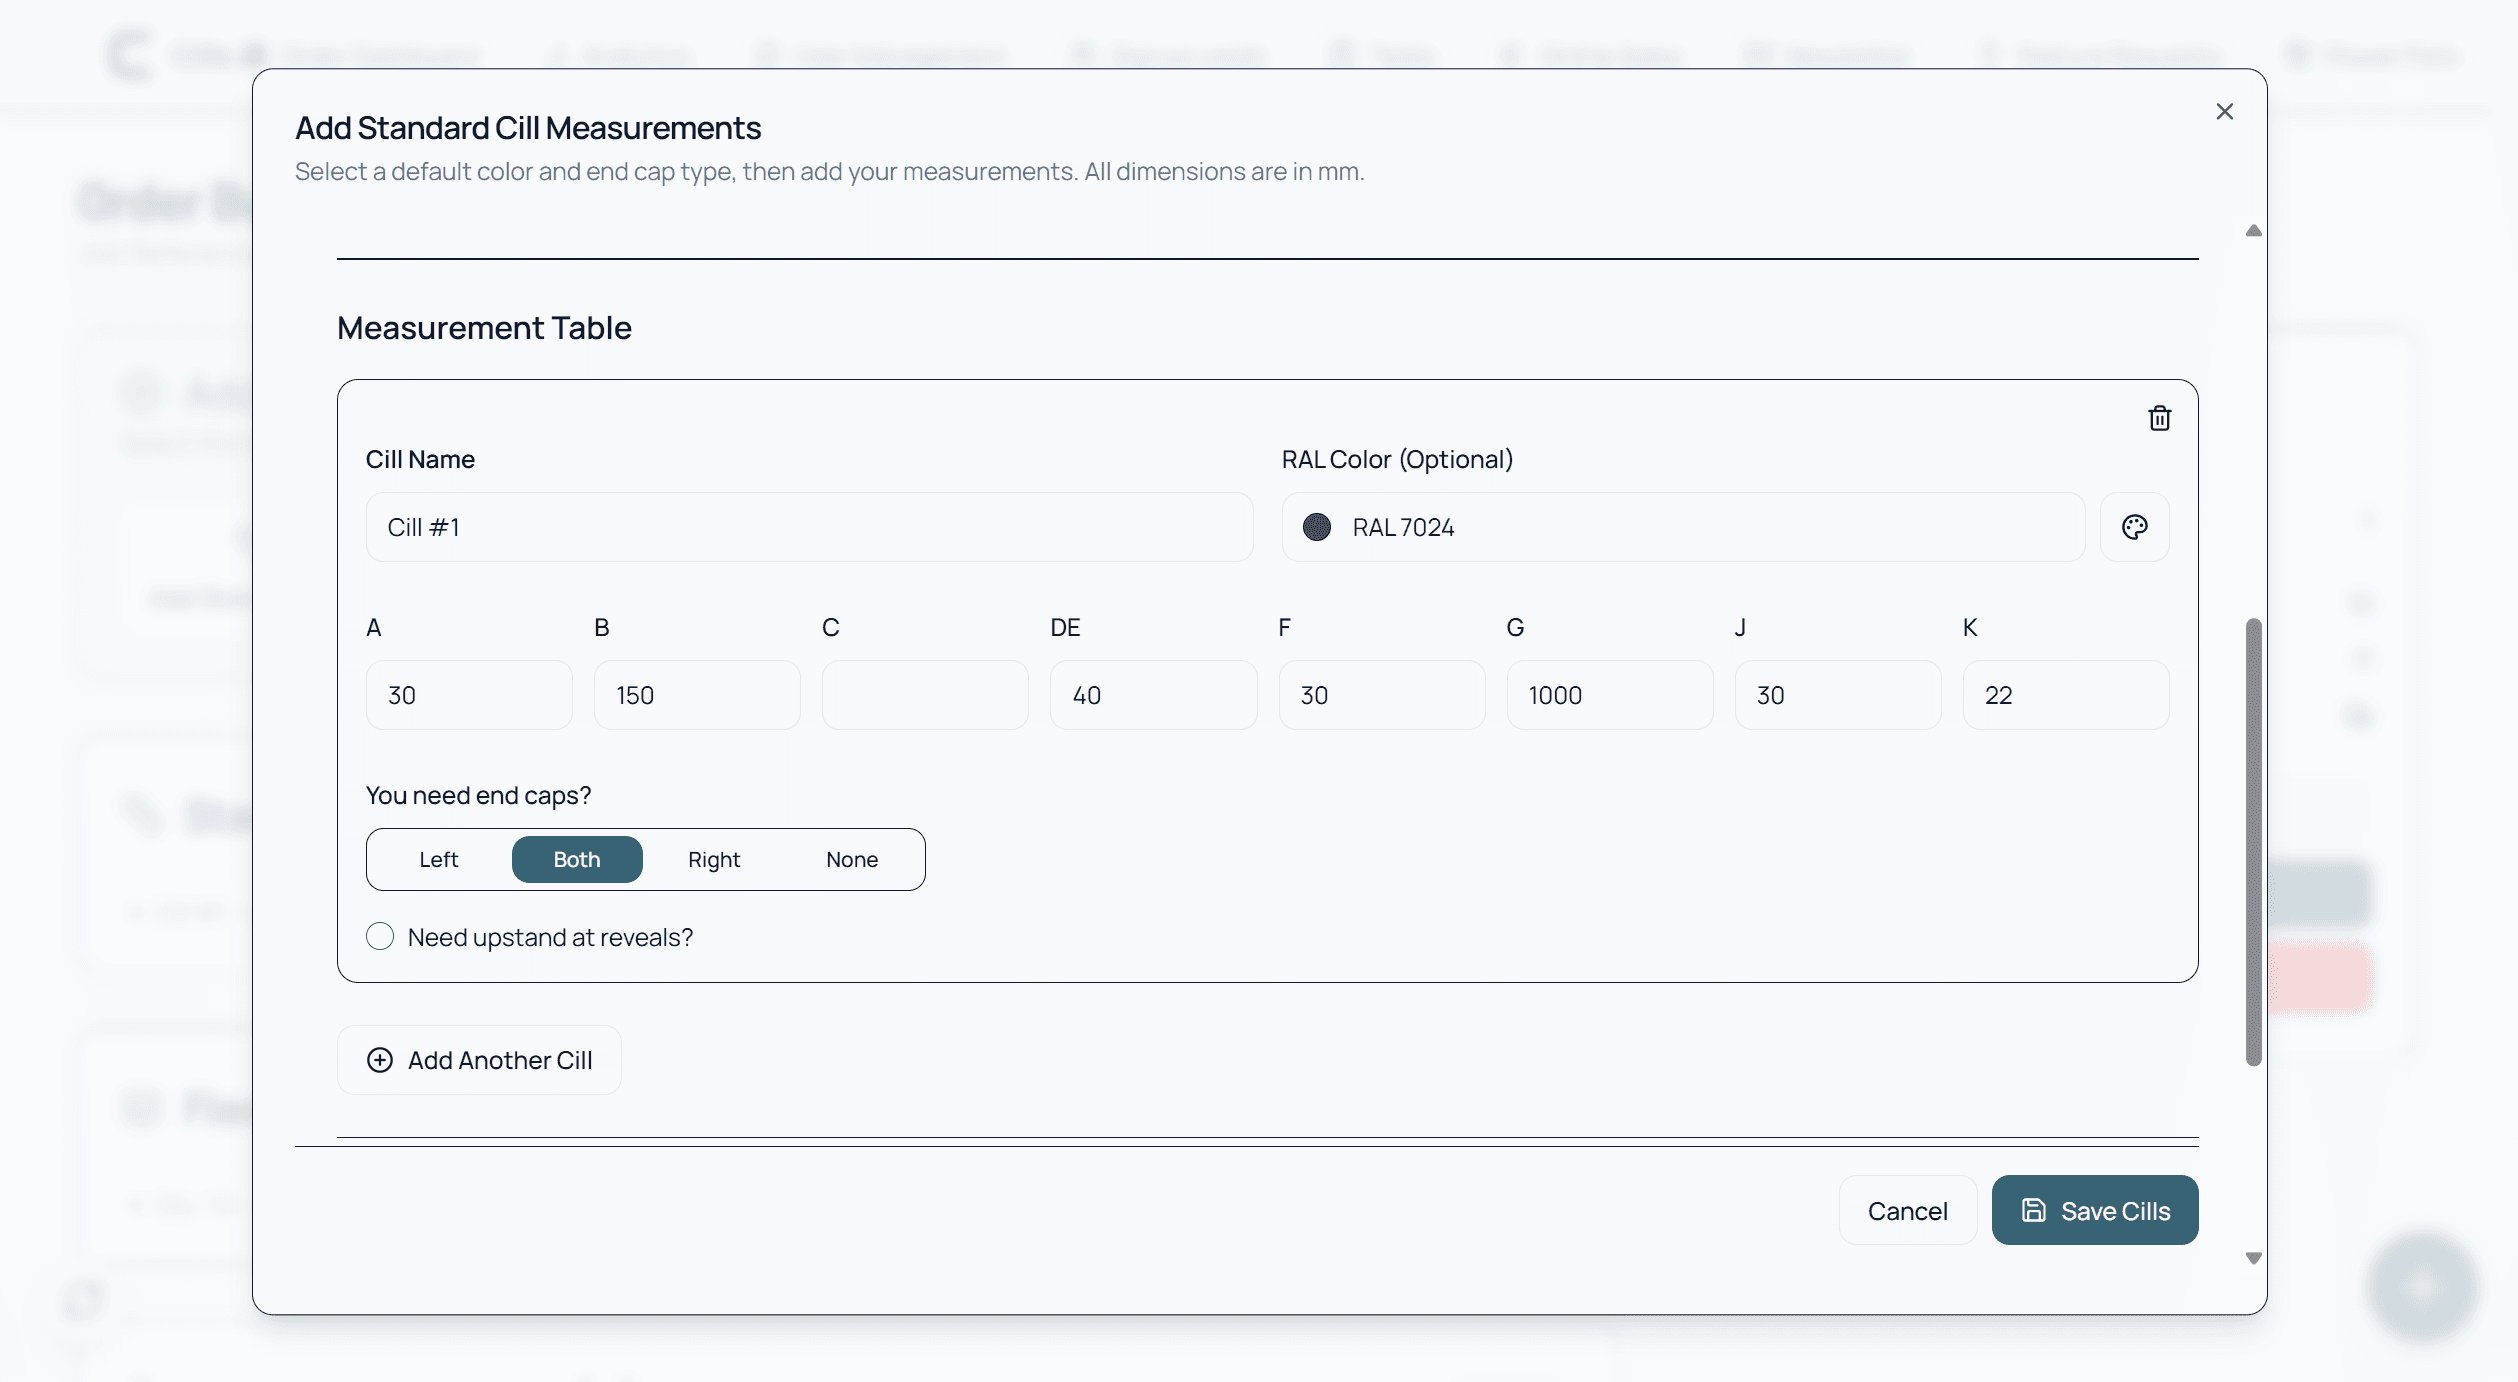Select None for end caps
The image size is (2518, 1382).
pyautogui.click(x=851, y=860)
